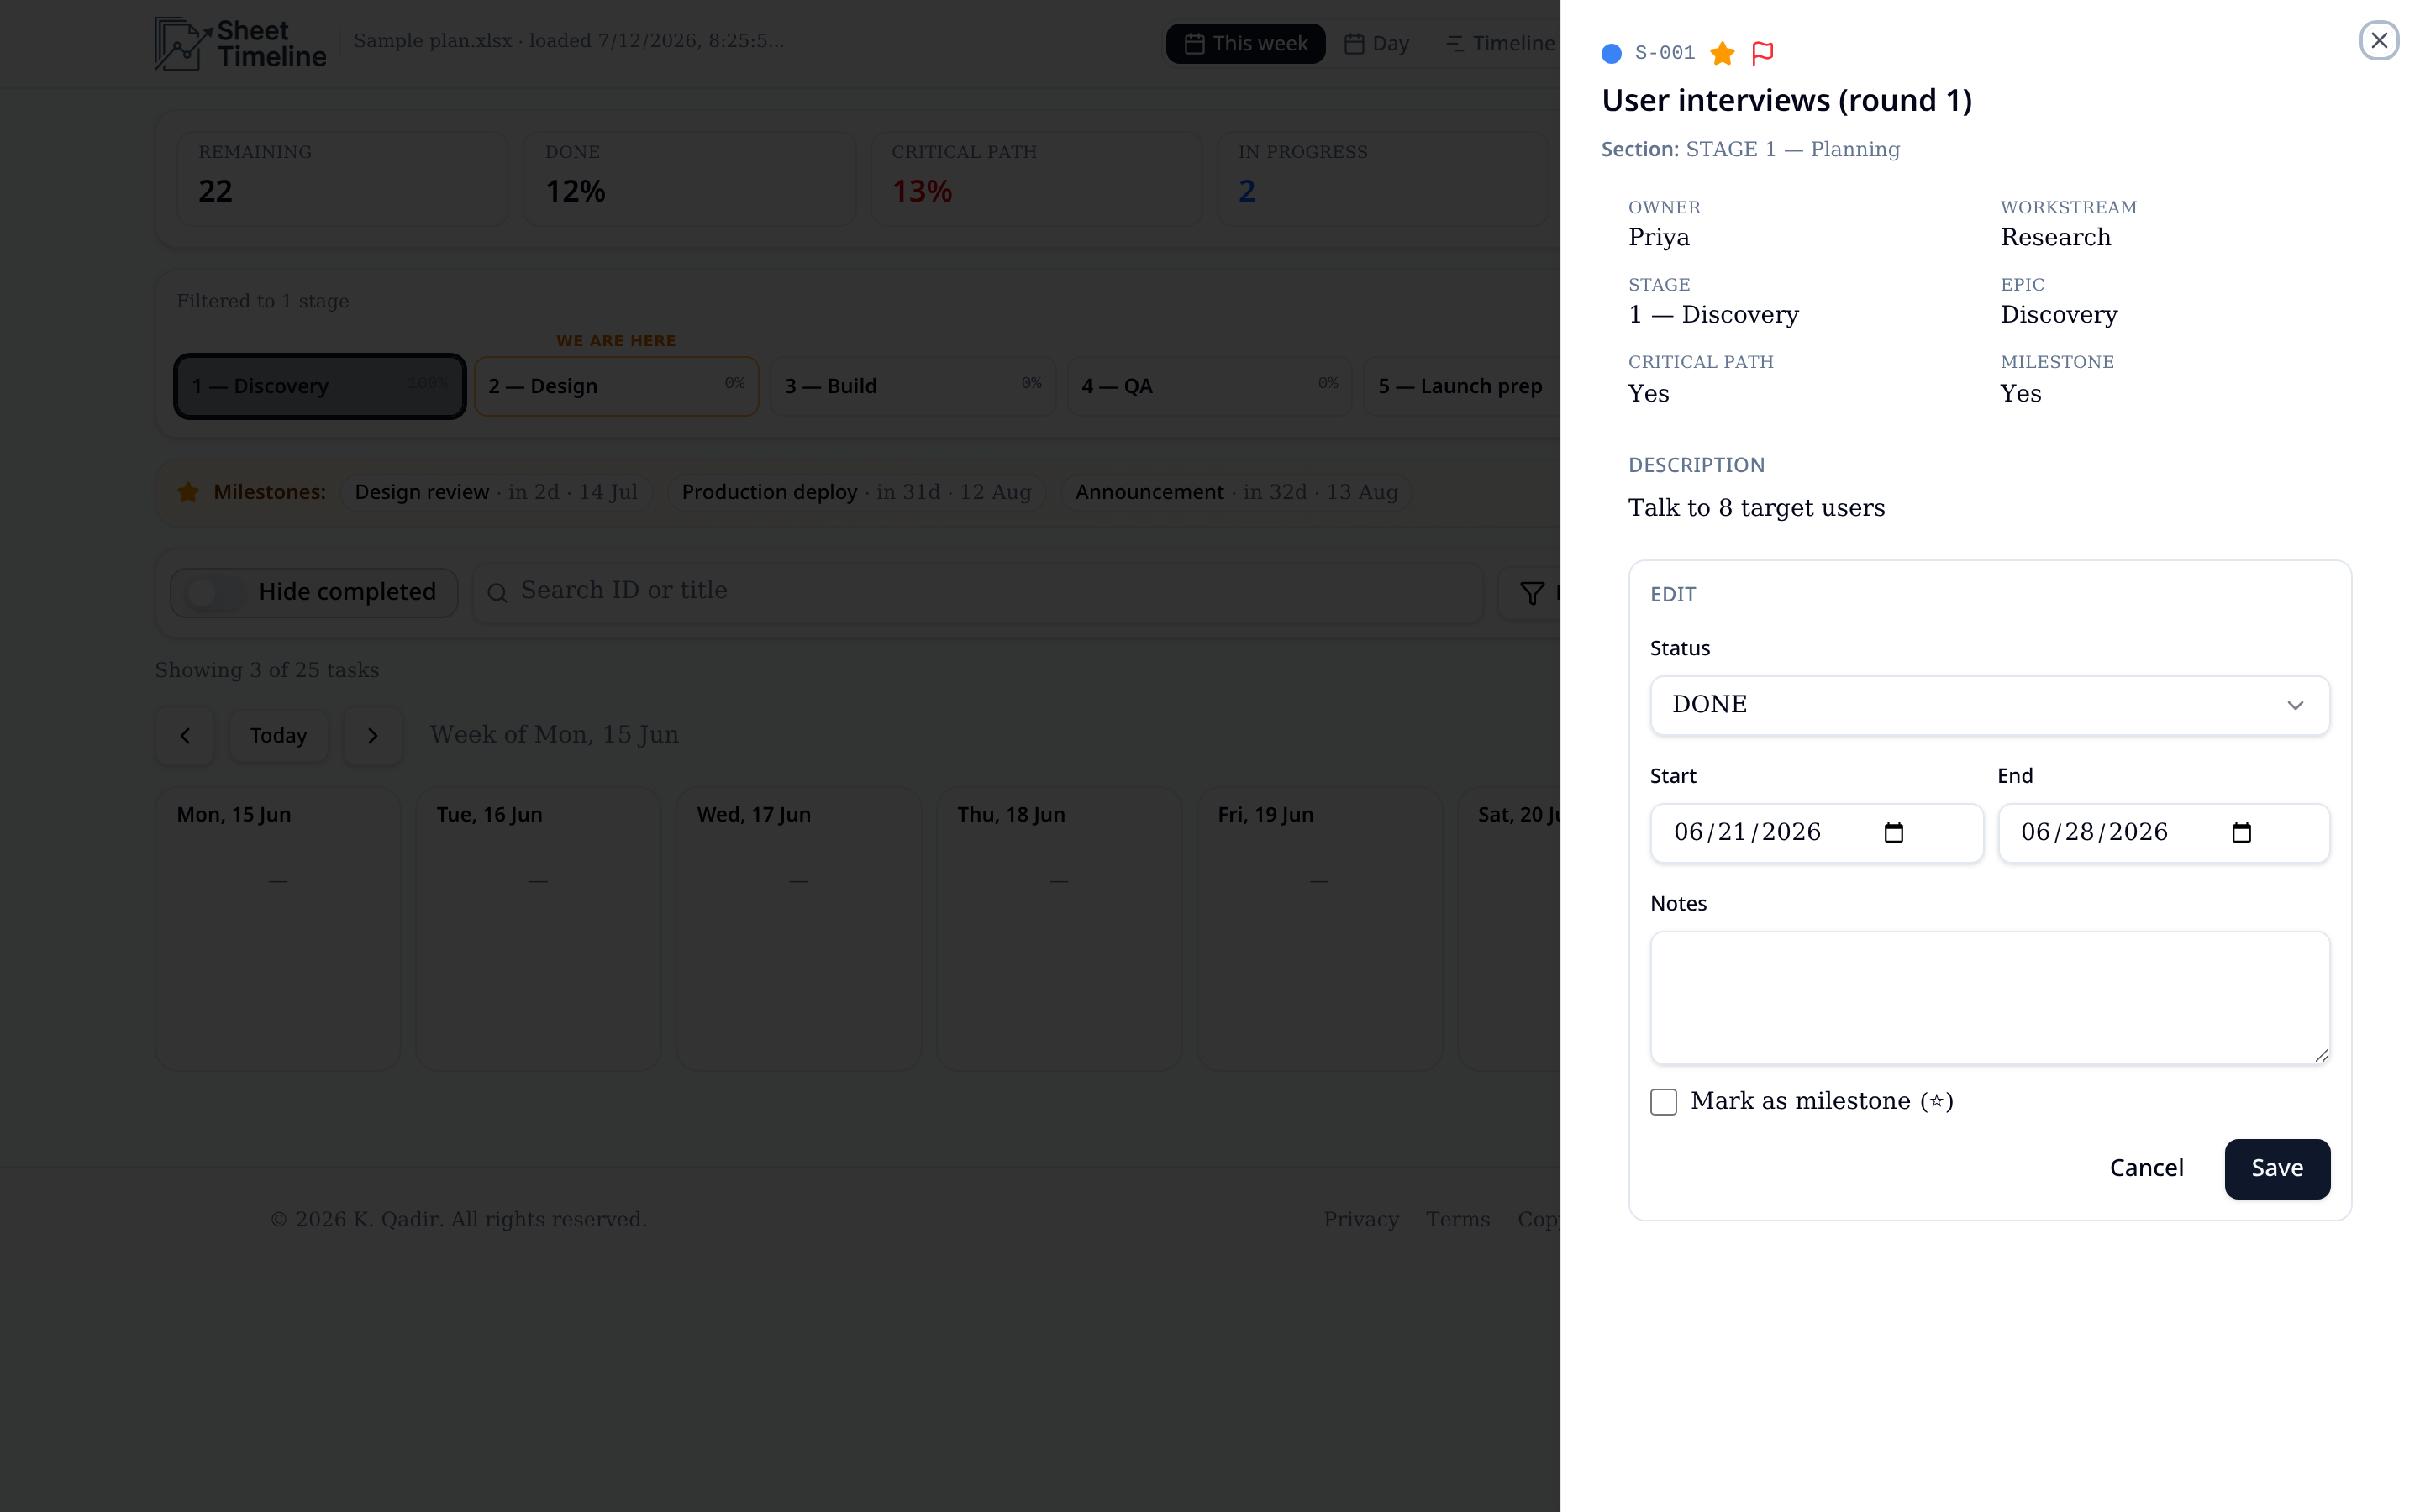The height and width of the screenshot is (1512, 2420).
Task: Open the Privacy link in footer
Action: point(1361,1219)
